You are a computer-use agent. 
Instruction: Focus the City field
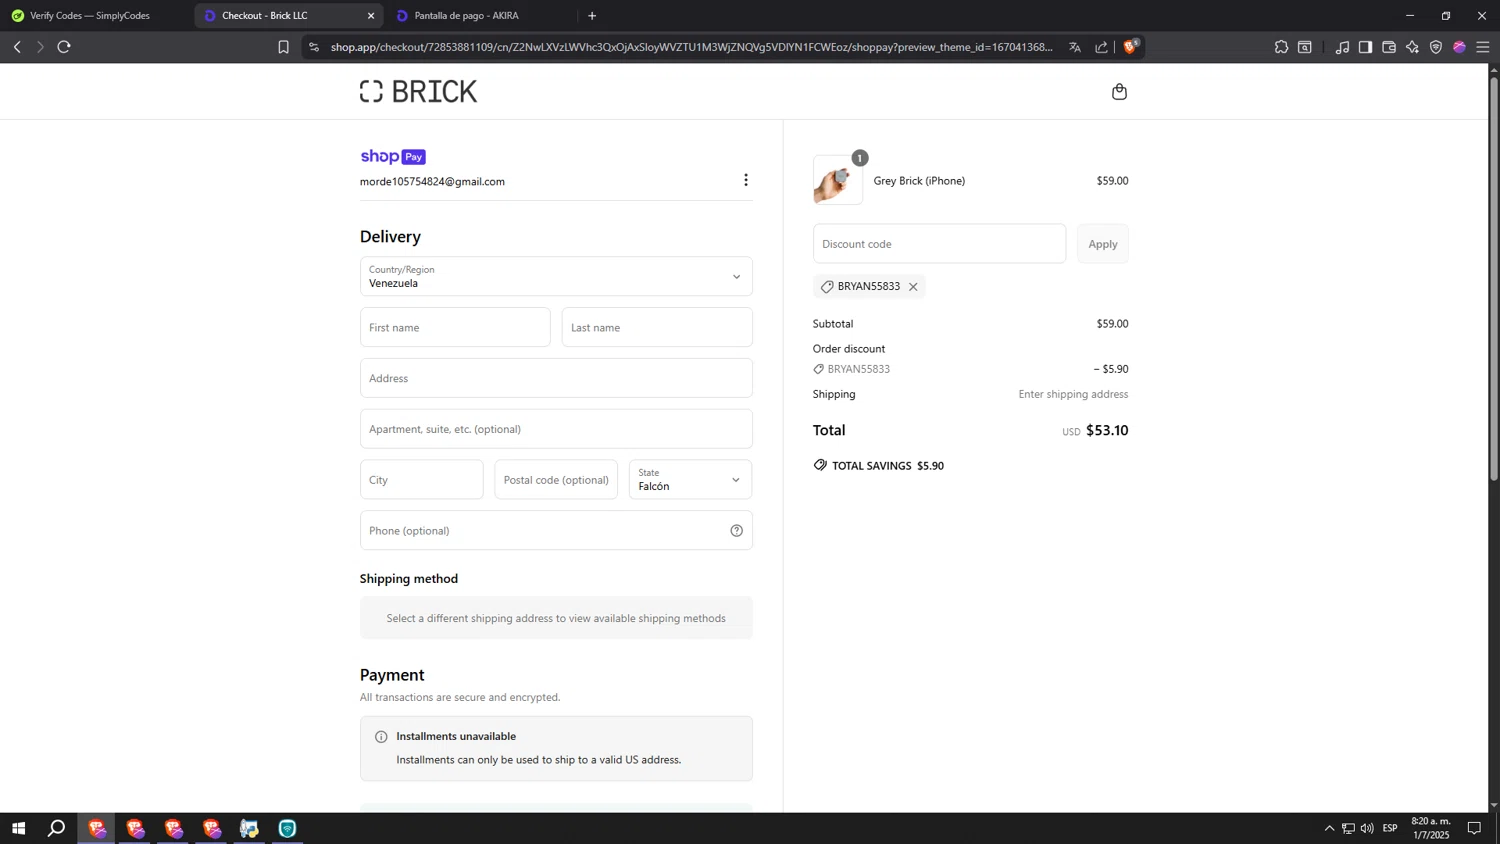point(421,480)
